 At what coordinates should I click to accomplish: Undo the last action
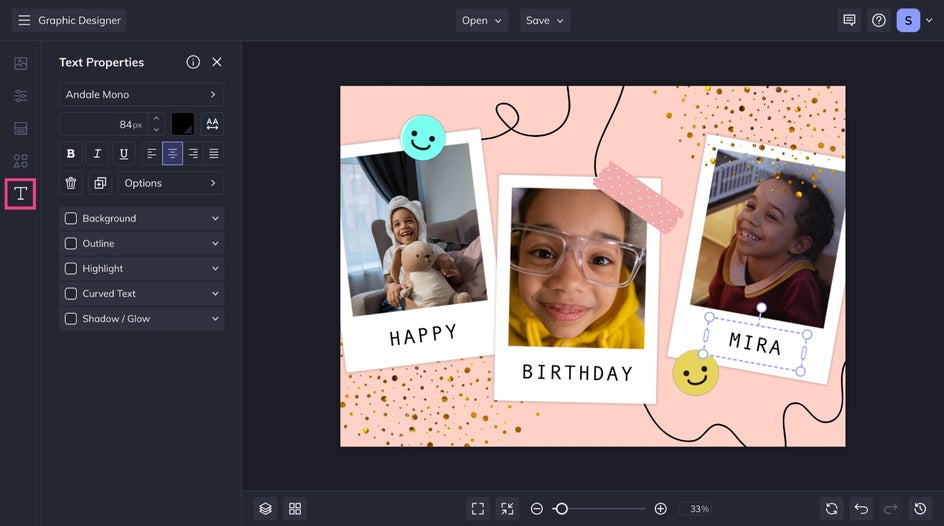click(861, 509)
